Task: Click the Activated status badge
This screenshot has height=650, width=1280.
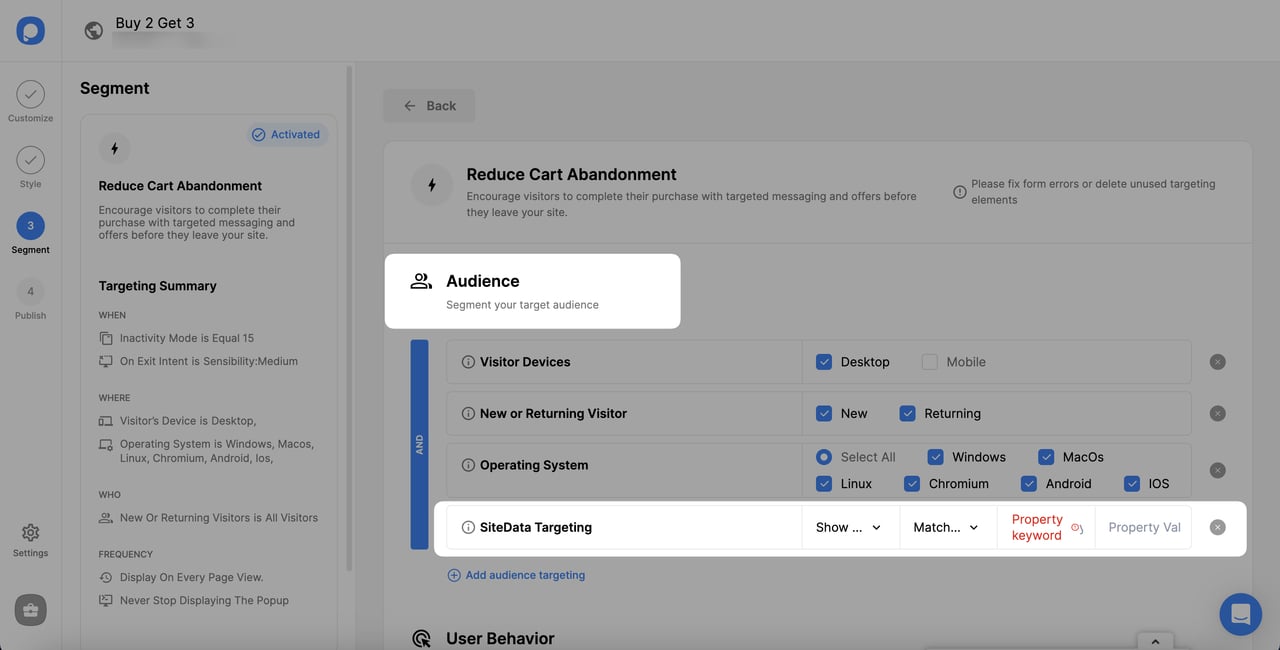Action: (x=286, y=135)
